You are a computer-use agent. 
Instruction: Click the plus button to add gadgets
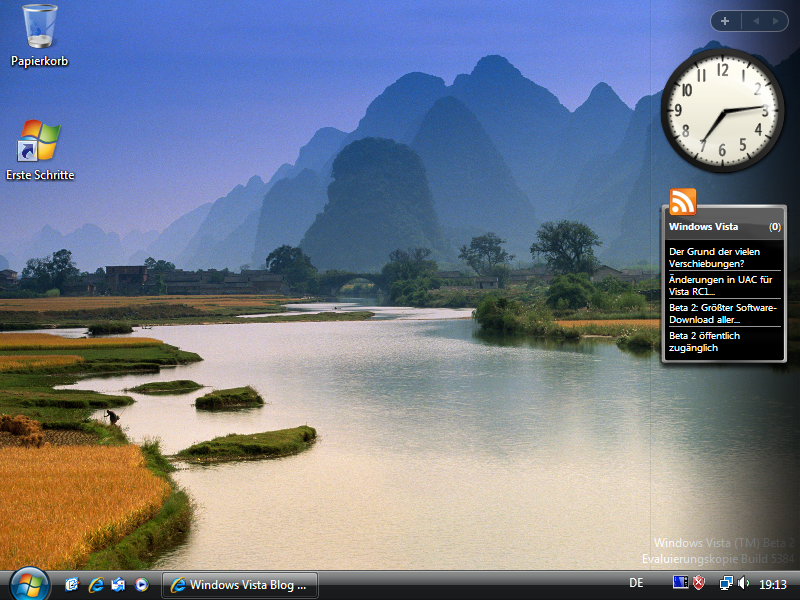[x=725, y=20]
